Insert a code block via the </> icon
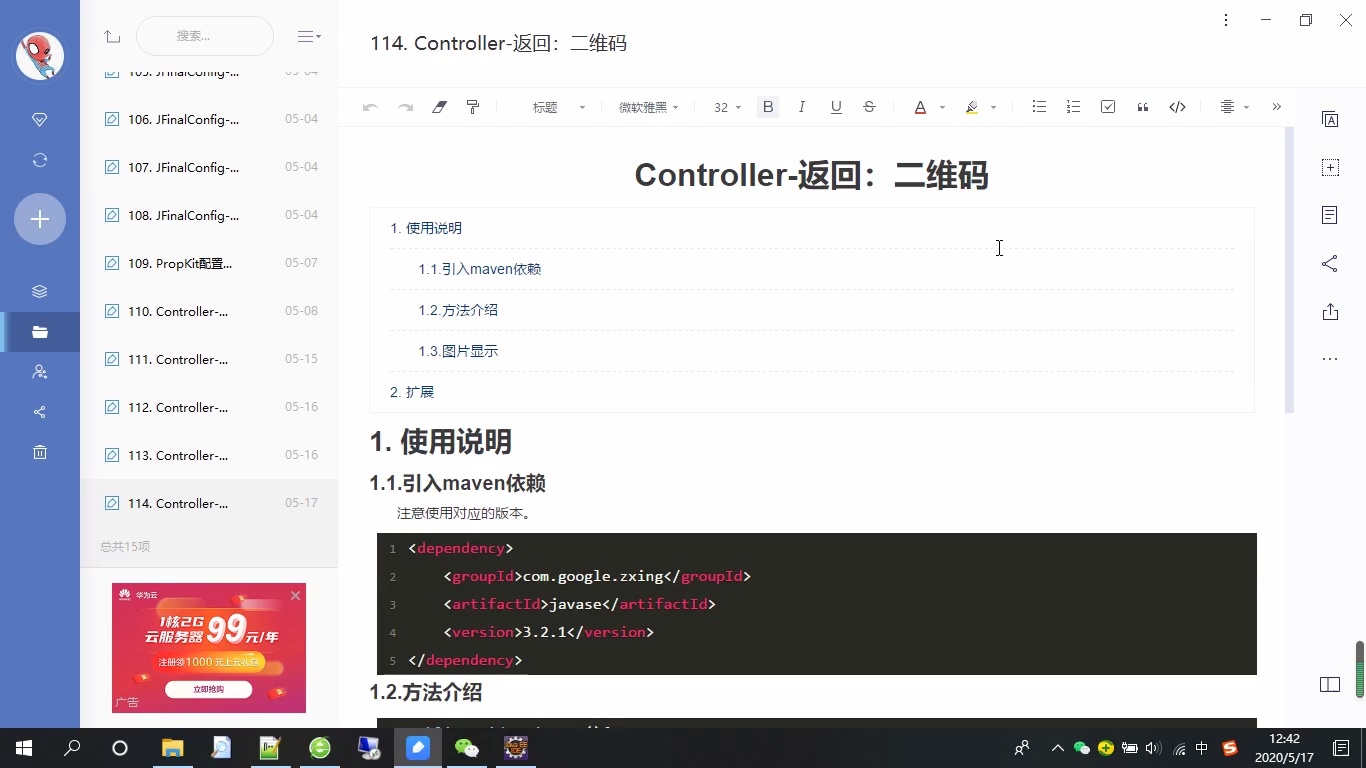The image size is (1366, 768). click(1177, 106)
